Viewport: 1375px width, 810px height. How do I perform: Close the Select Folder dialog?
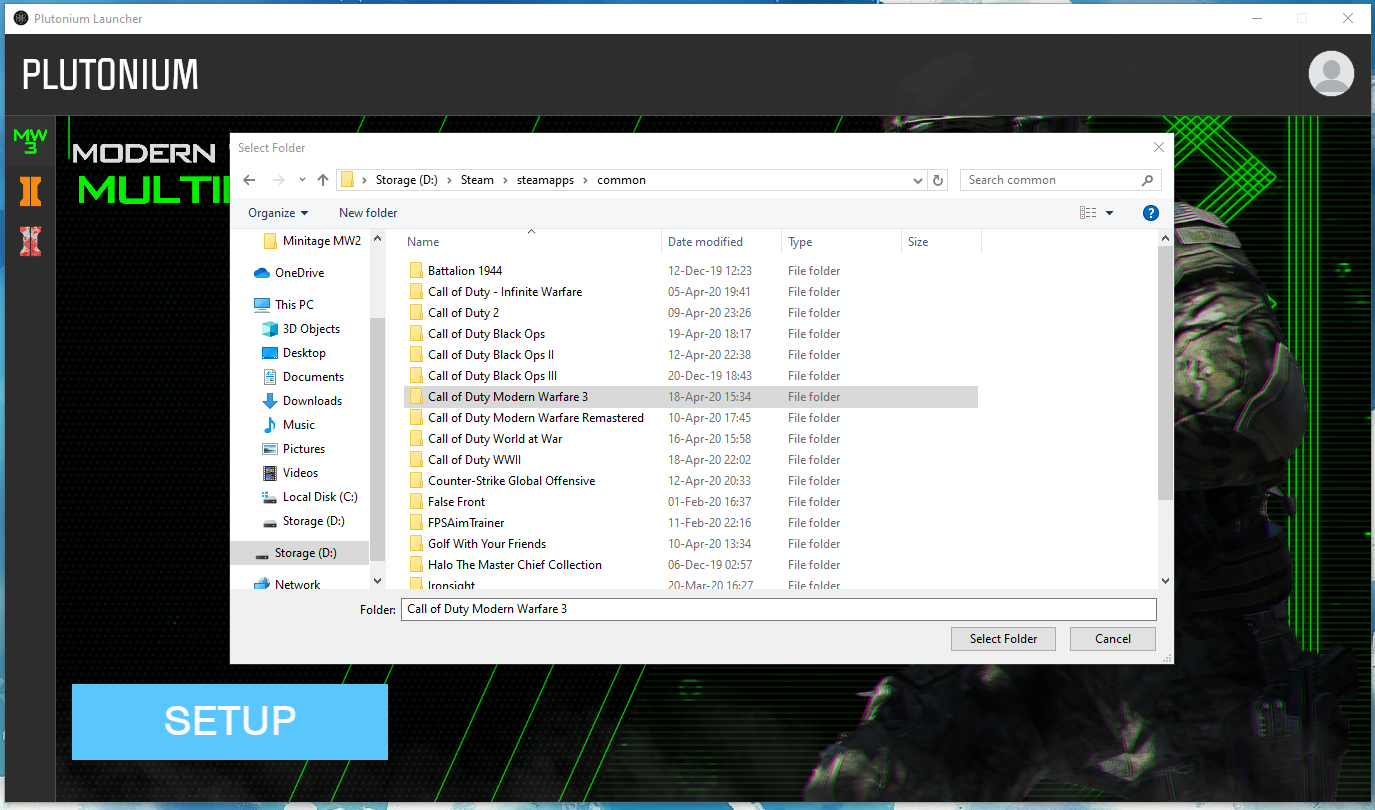1158,147
